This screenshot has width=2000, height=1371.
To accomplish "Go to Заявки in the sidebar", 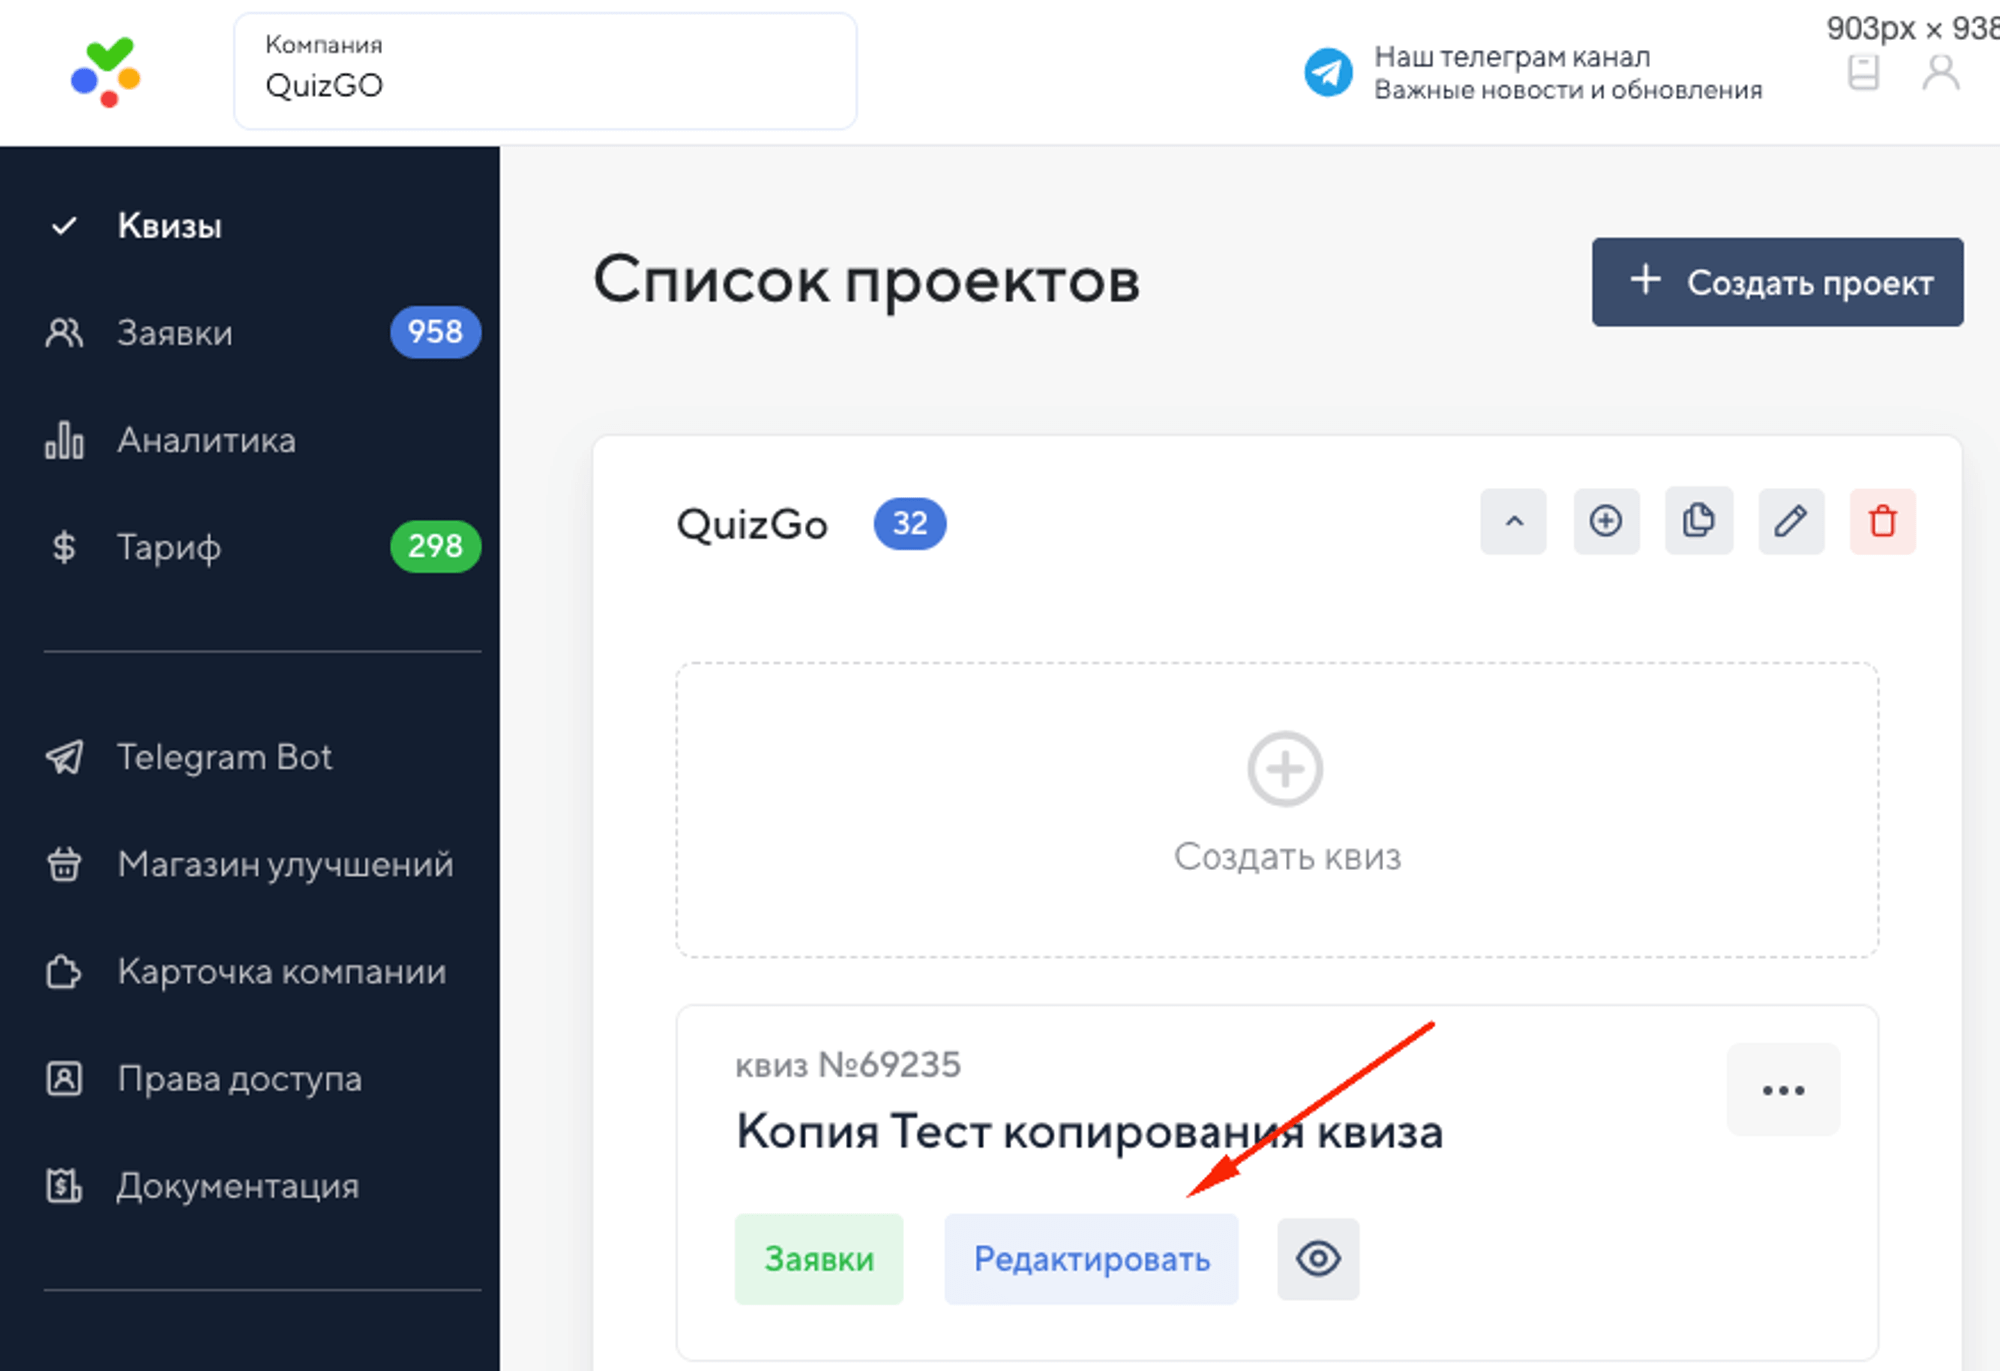I will point(176,333).
